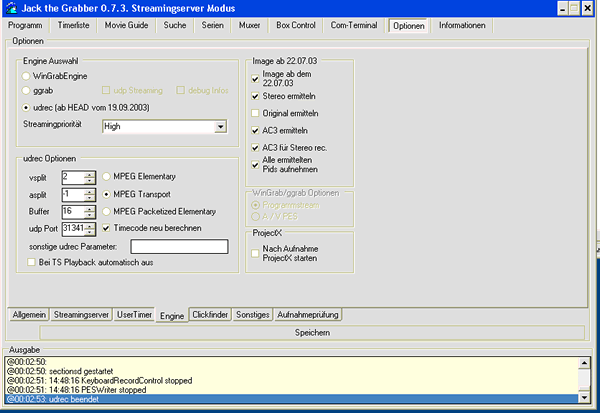Close the Jack the Grabber window
Image resolution: width=600 pixels, height=413 pixels.
click(587, 8)
